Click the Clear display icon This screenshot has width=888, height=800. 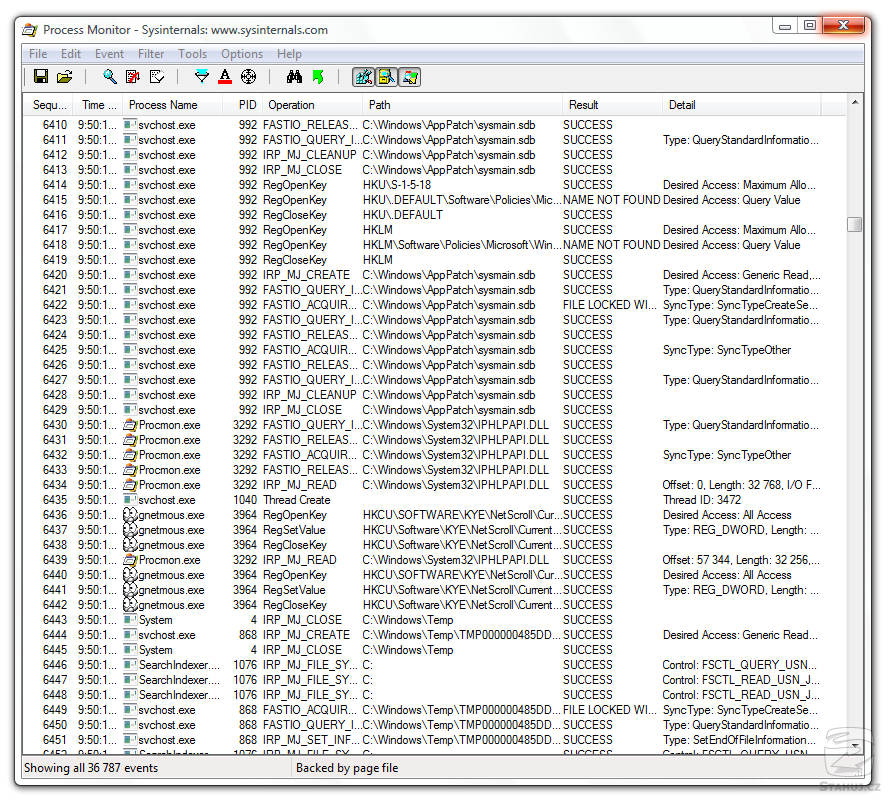(156, 77)
